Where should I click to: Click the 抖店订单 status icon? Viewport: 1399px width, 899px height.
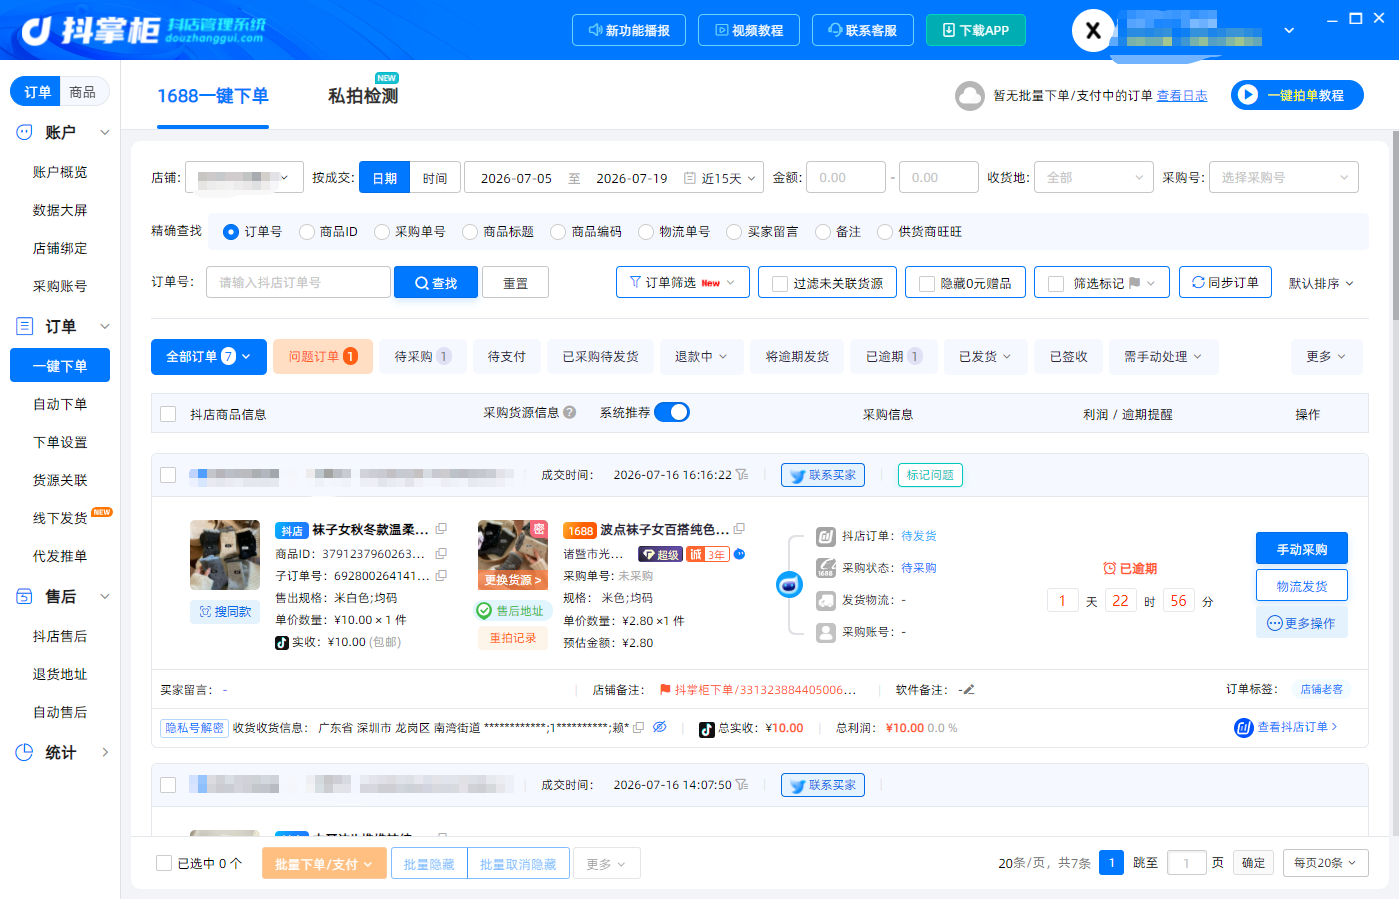pyautogui.click(x=826, y=536)
